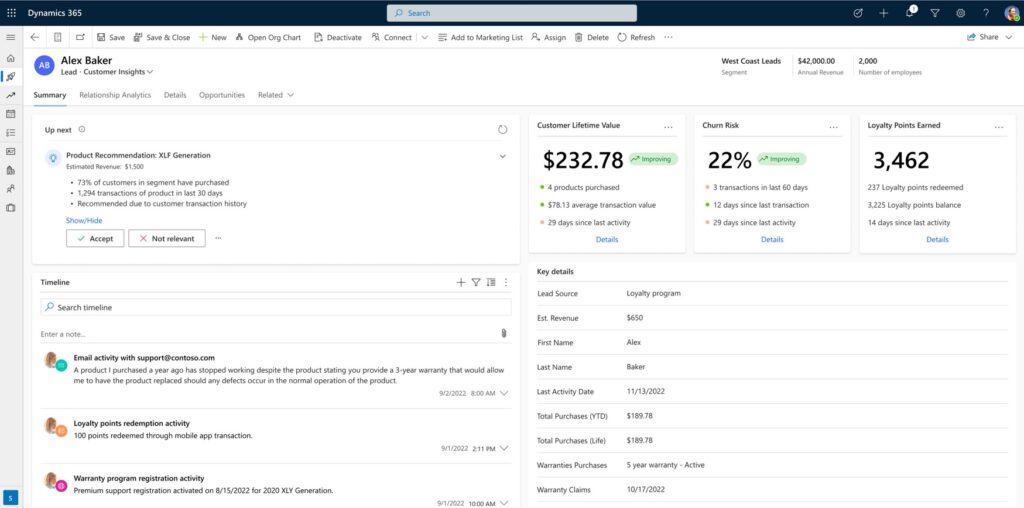Open the help question mark
The height and width of the screenshot is (508, 1024).
986,13
